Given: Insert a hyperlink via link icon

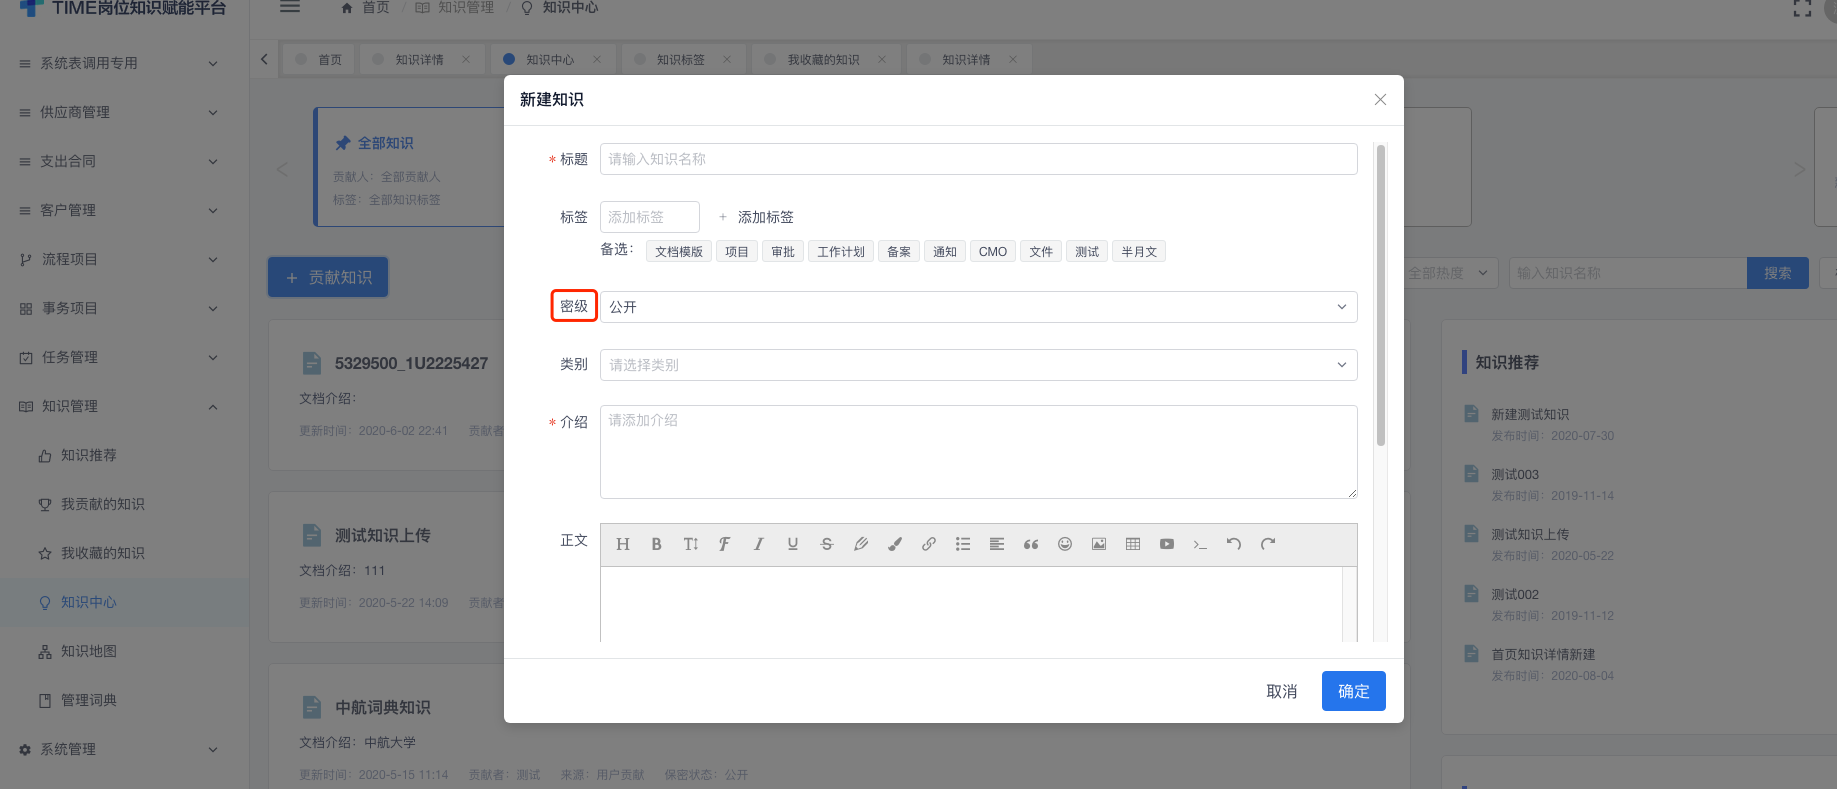Looking at the screenshot, I should point(929,544).
